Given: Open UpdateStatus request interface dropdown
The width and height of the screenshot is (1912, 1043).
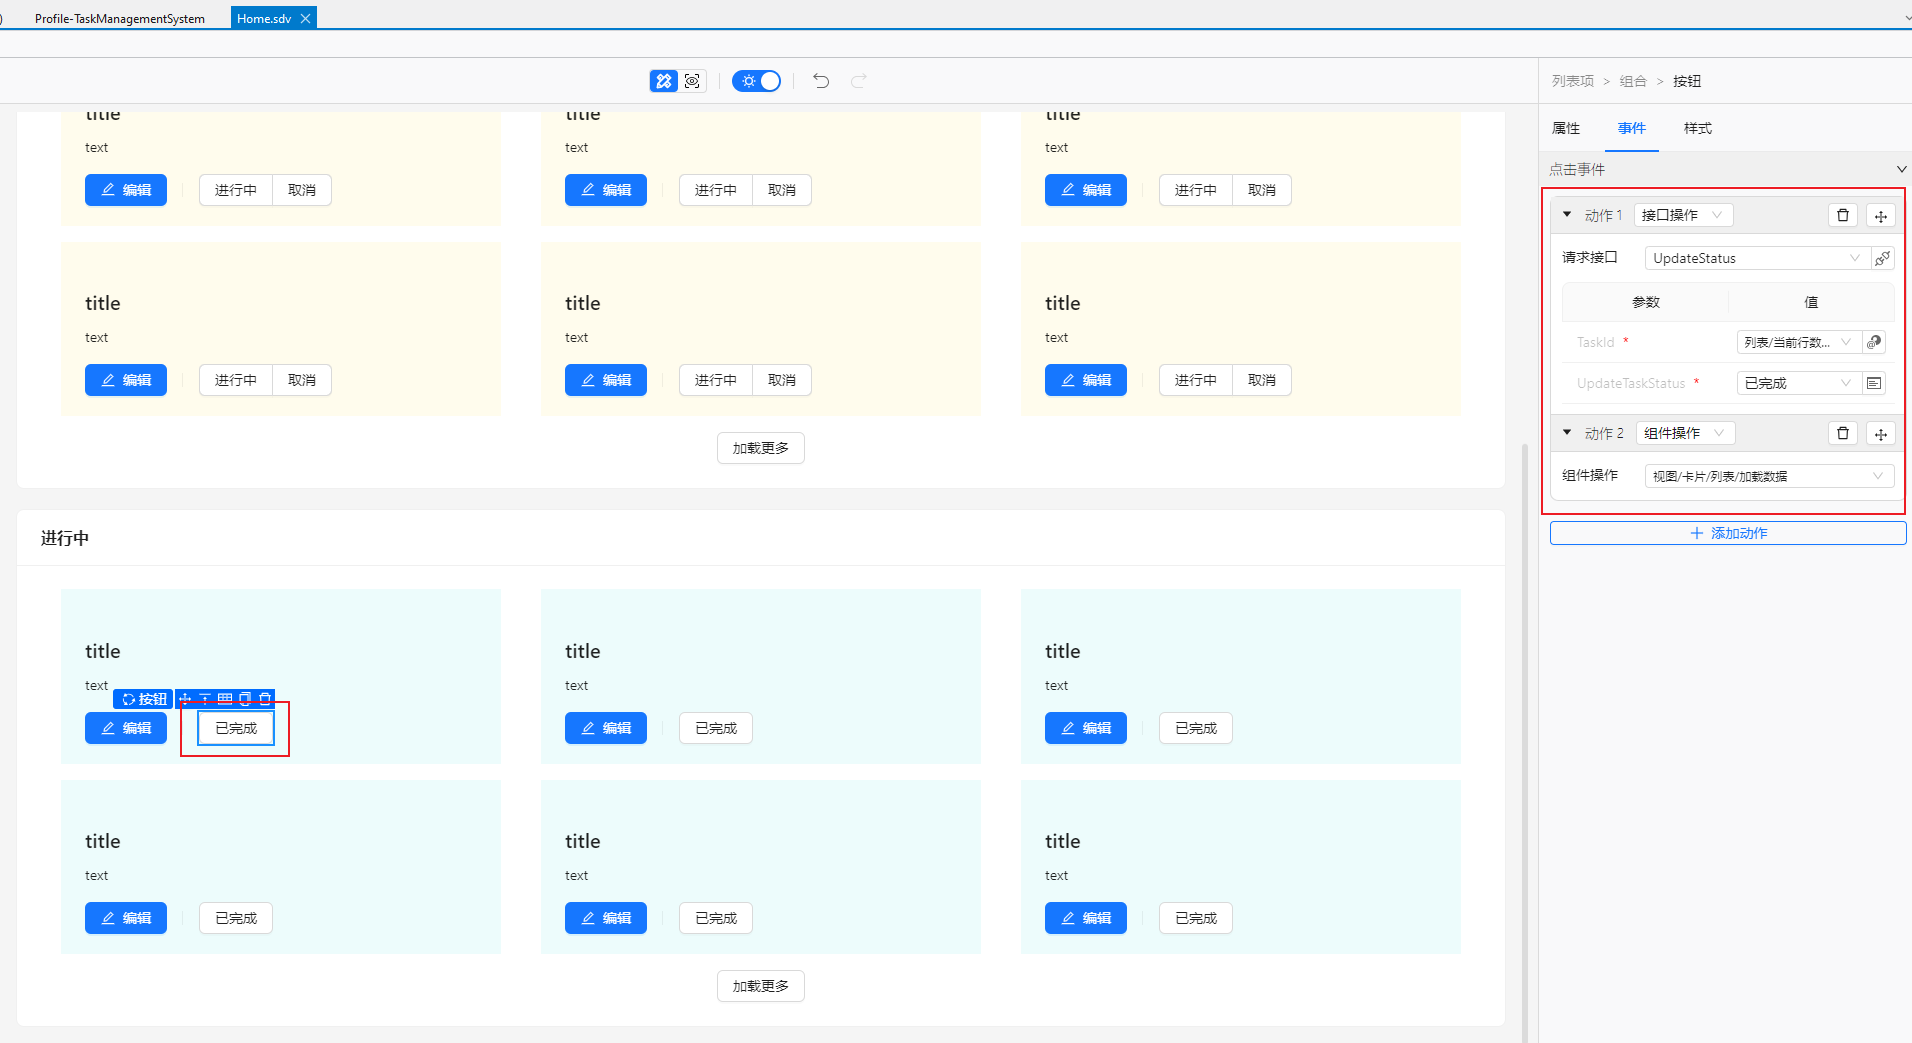Looking at the screenshot, I should coord(1757,258).
